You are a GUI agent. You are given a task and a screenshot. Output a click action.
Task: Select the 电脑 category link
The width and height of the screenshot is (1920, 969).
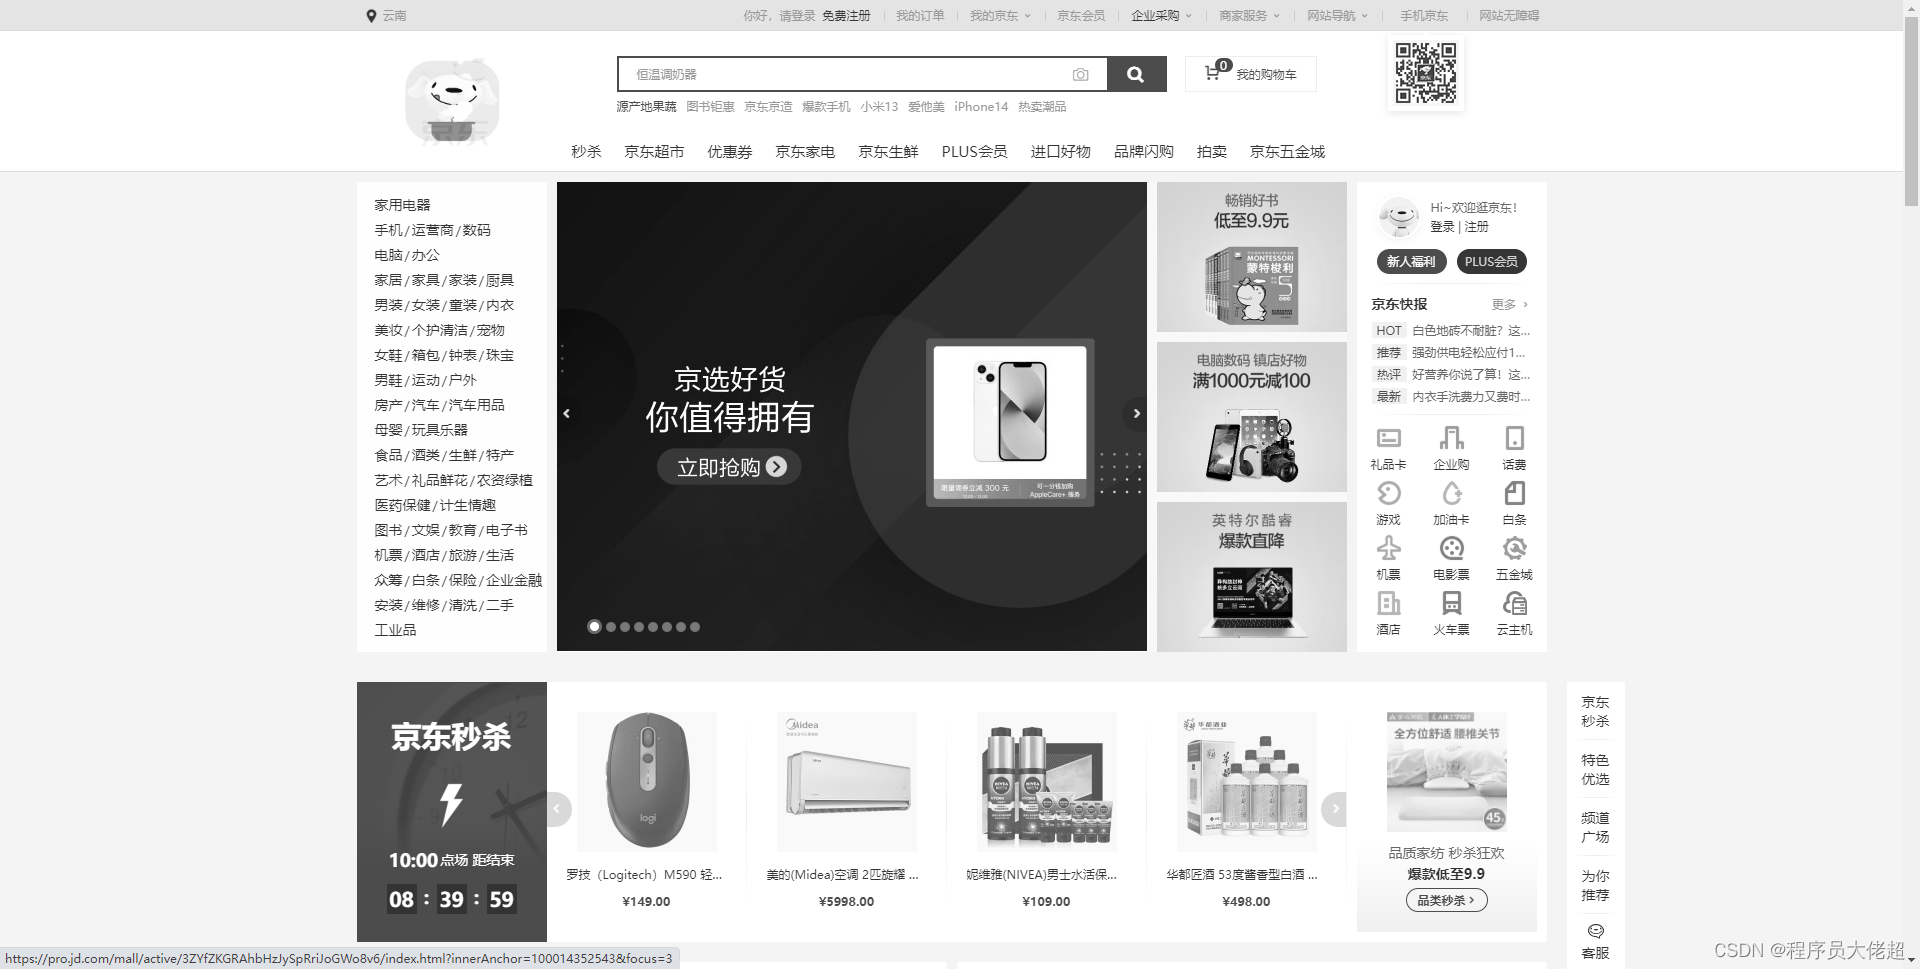(386, 255)
